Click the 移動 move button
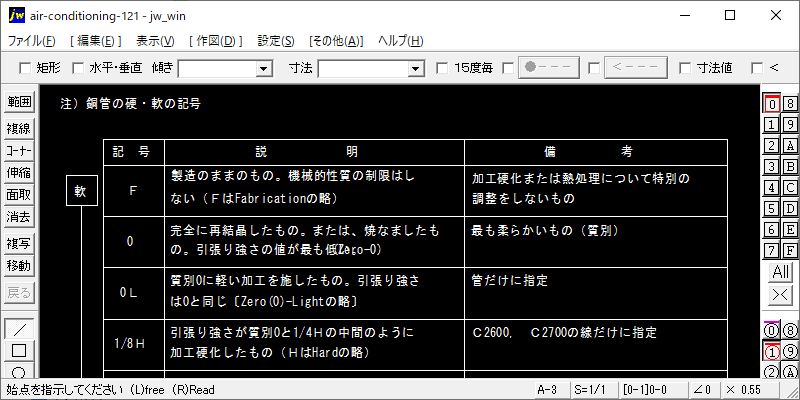Image resolution: width=800 pixels, height=400 pixels. tap(19, 266)
